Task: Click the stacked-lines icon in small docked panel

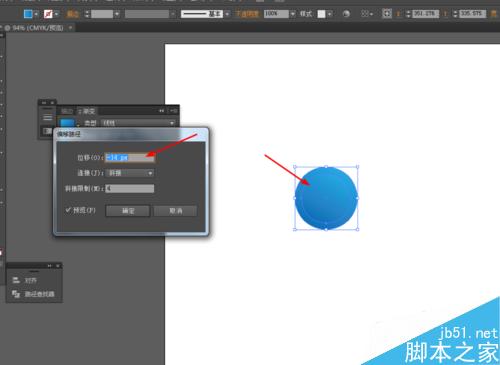Action: click(48, 117)
